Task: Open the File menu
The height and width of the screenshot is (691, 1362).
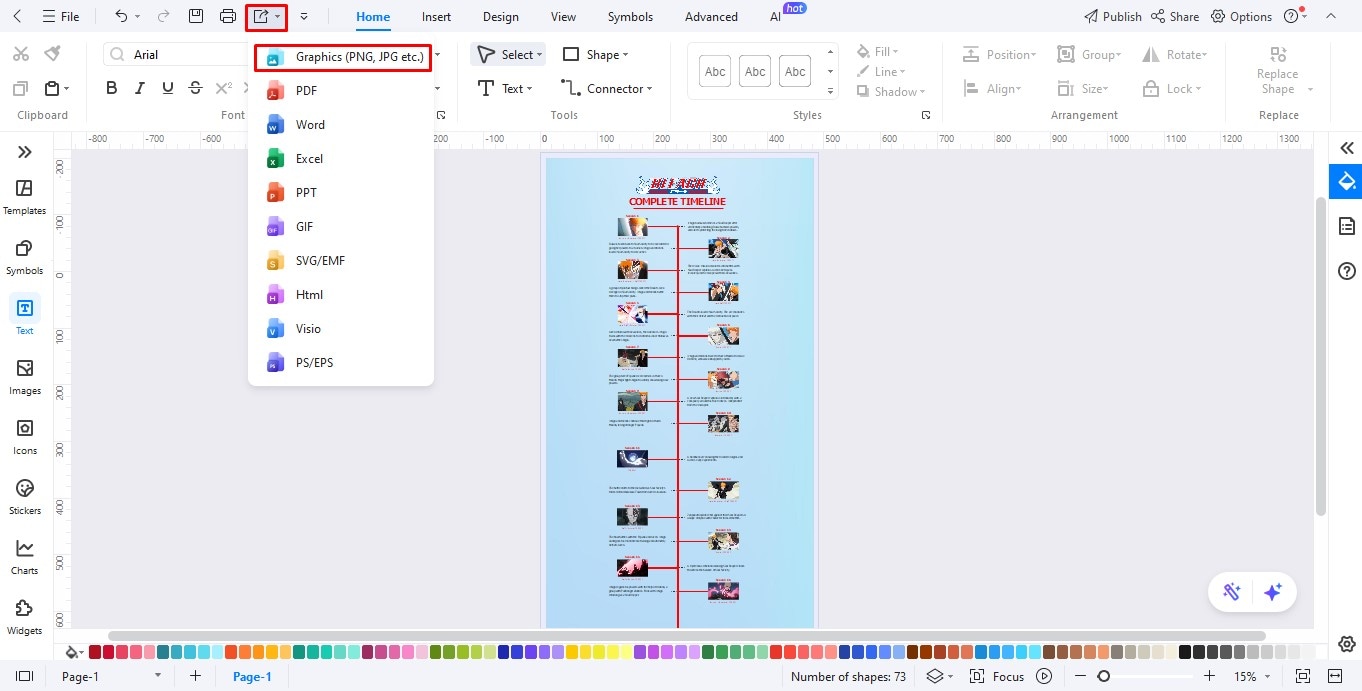Action: [61, 16]
